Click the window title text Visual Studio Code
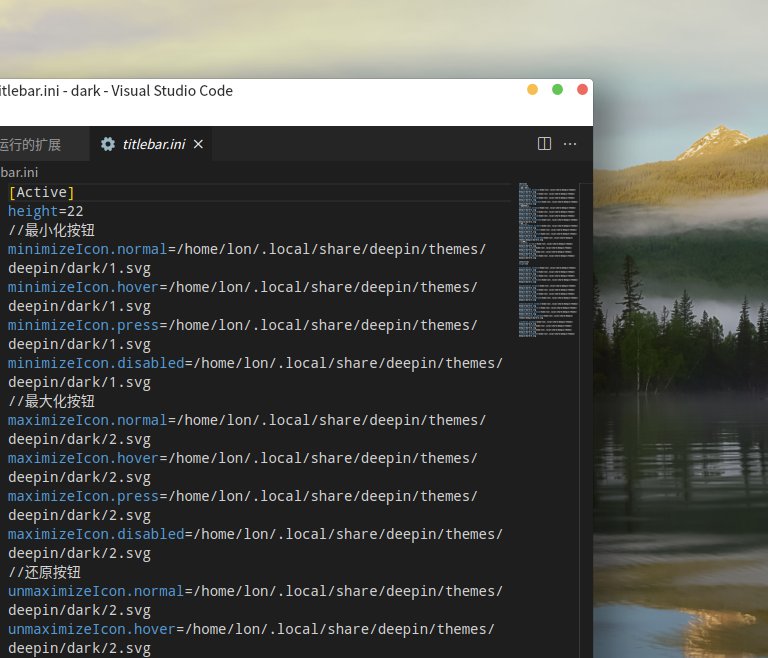The height and width of the screenshot is (658, 768). click(172, 91)
